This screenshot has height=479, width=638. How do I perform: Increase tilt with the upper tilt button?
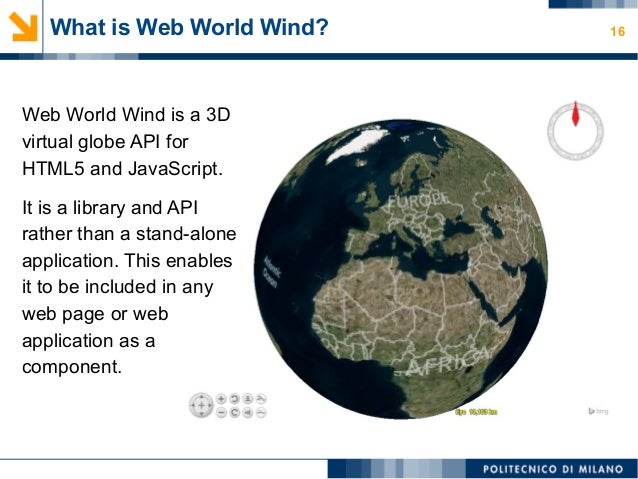[248, 399]
